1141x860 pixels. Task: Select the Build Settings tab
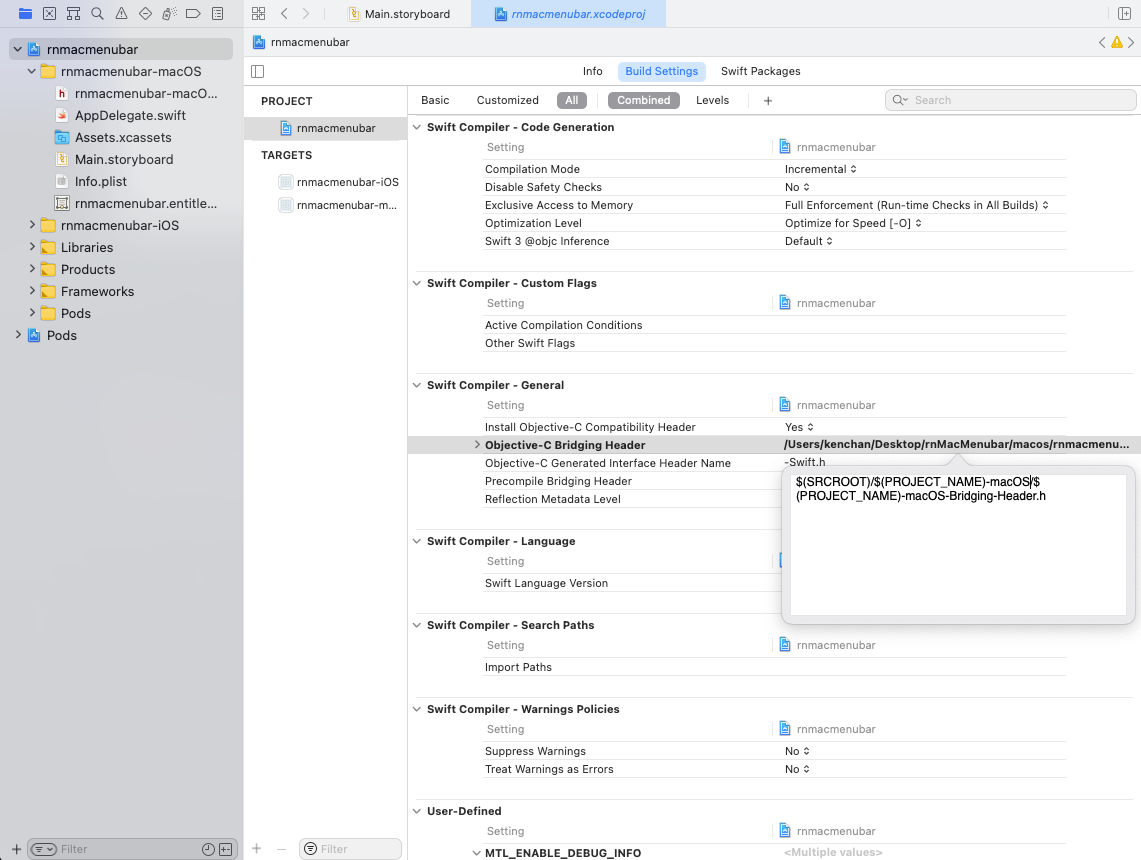pyautogui.click(x=661, y=71)
